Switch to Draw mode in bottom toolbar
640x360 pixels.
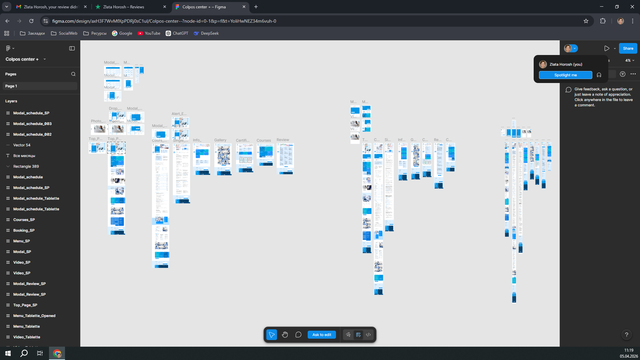348,335
